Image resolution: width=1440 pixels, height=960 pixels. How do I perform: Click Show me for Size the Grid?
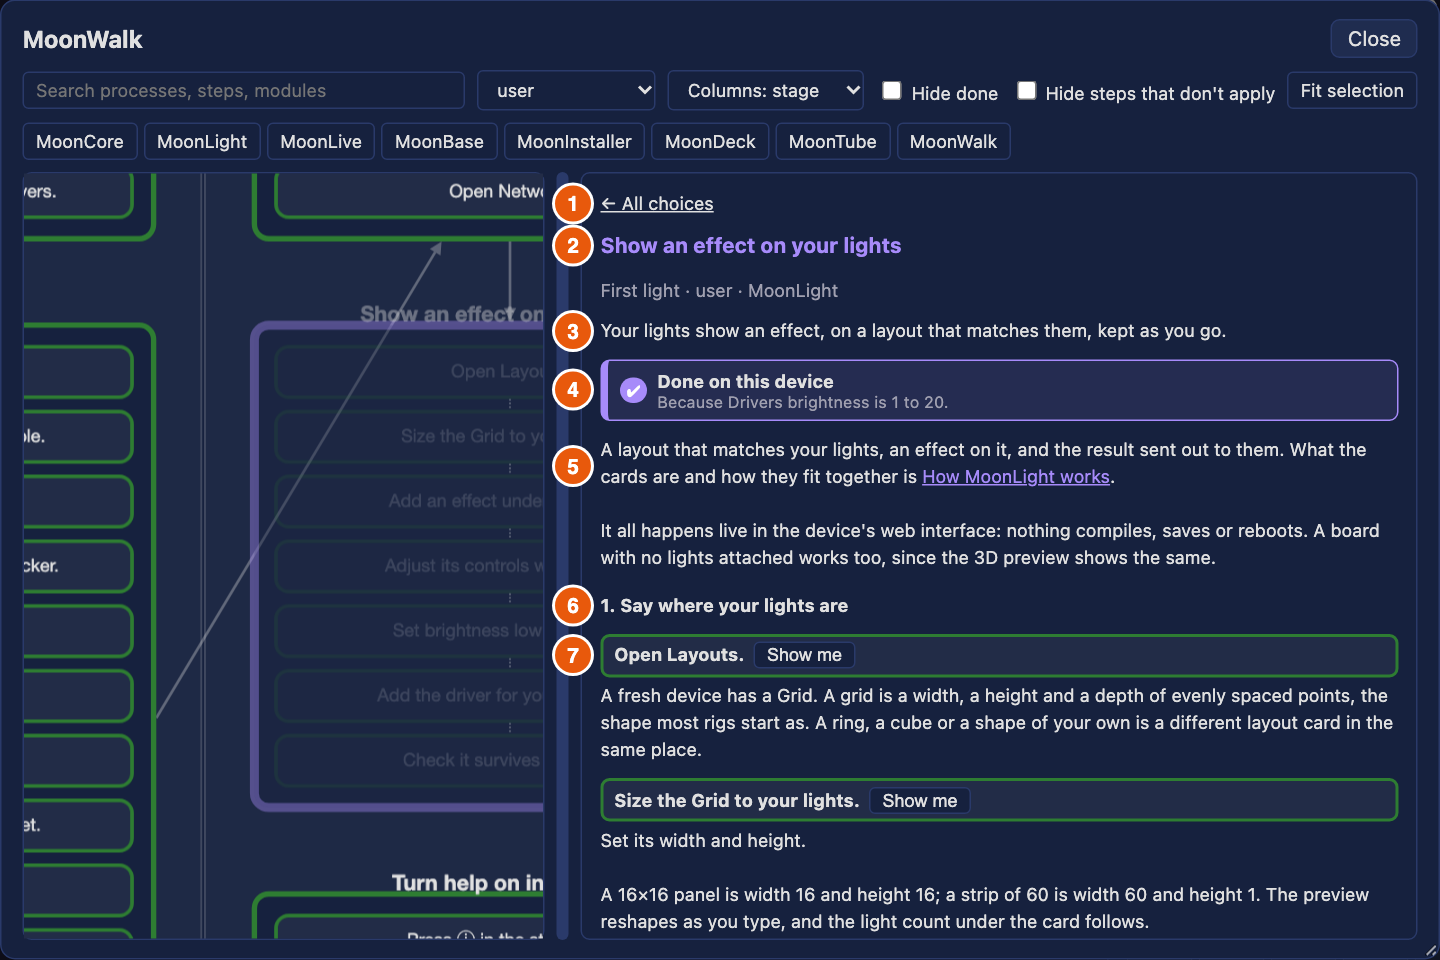919,801
